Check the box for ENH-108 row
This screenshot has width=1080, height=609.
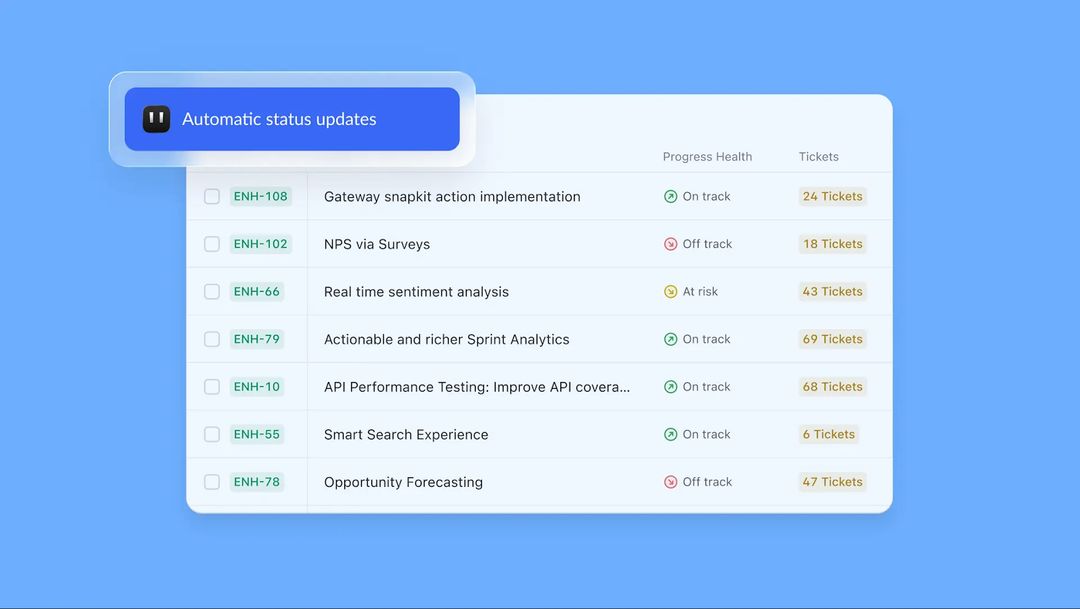(x=212, y=196)
